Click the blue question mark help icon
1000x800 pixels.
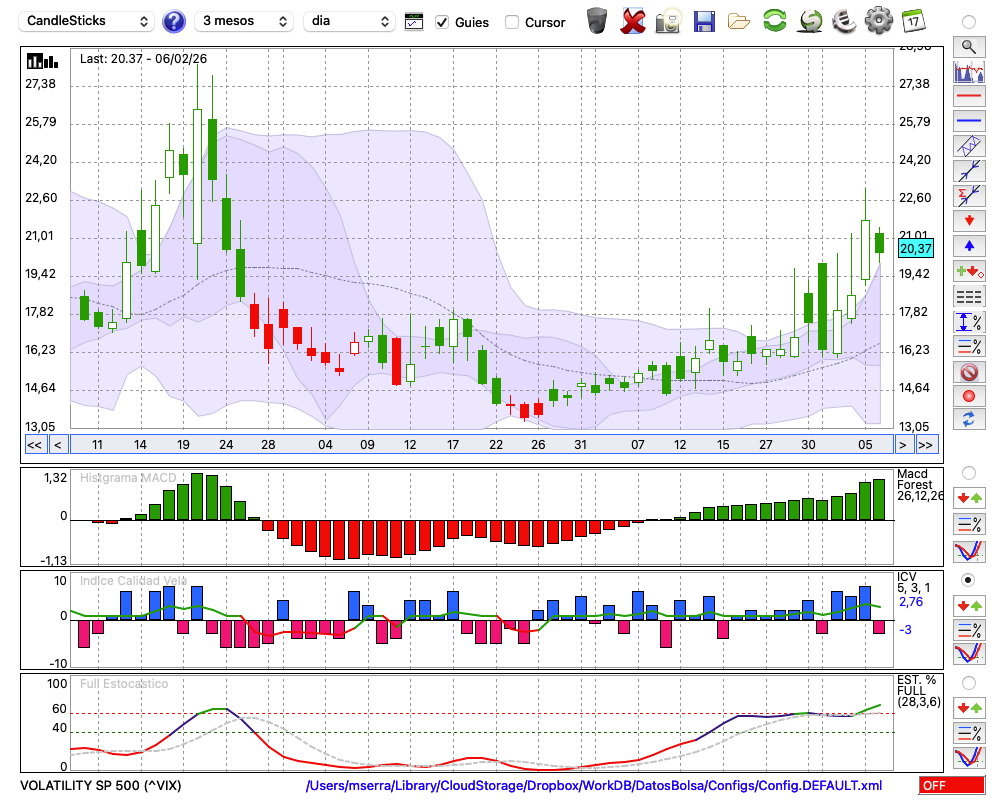coord(174,21)
